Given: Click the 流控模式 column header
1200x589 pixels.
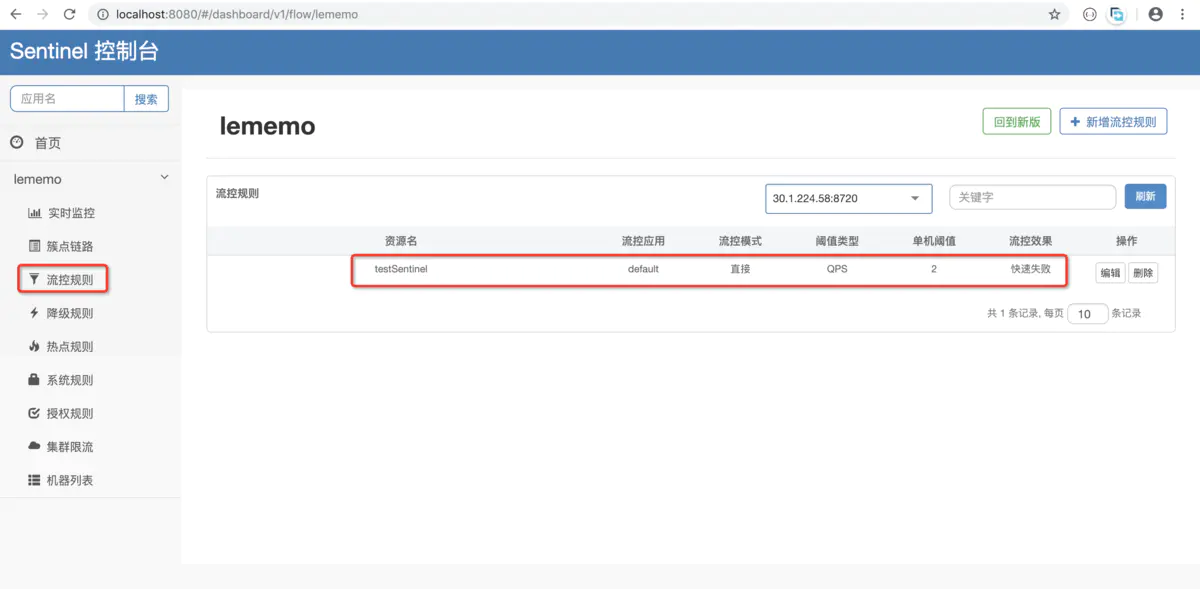Looking at the screenshot, I should pyautogui.click(x=740, y=241).
